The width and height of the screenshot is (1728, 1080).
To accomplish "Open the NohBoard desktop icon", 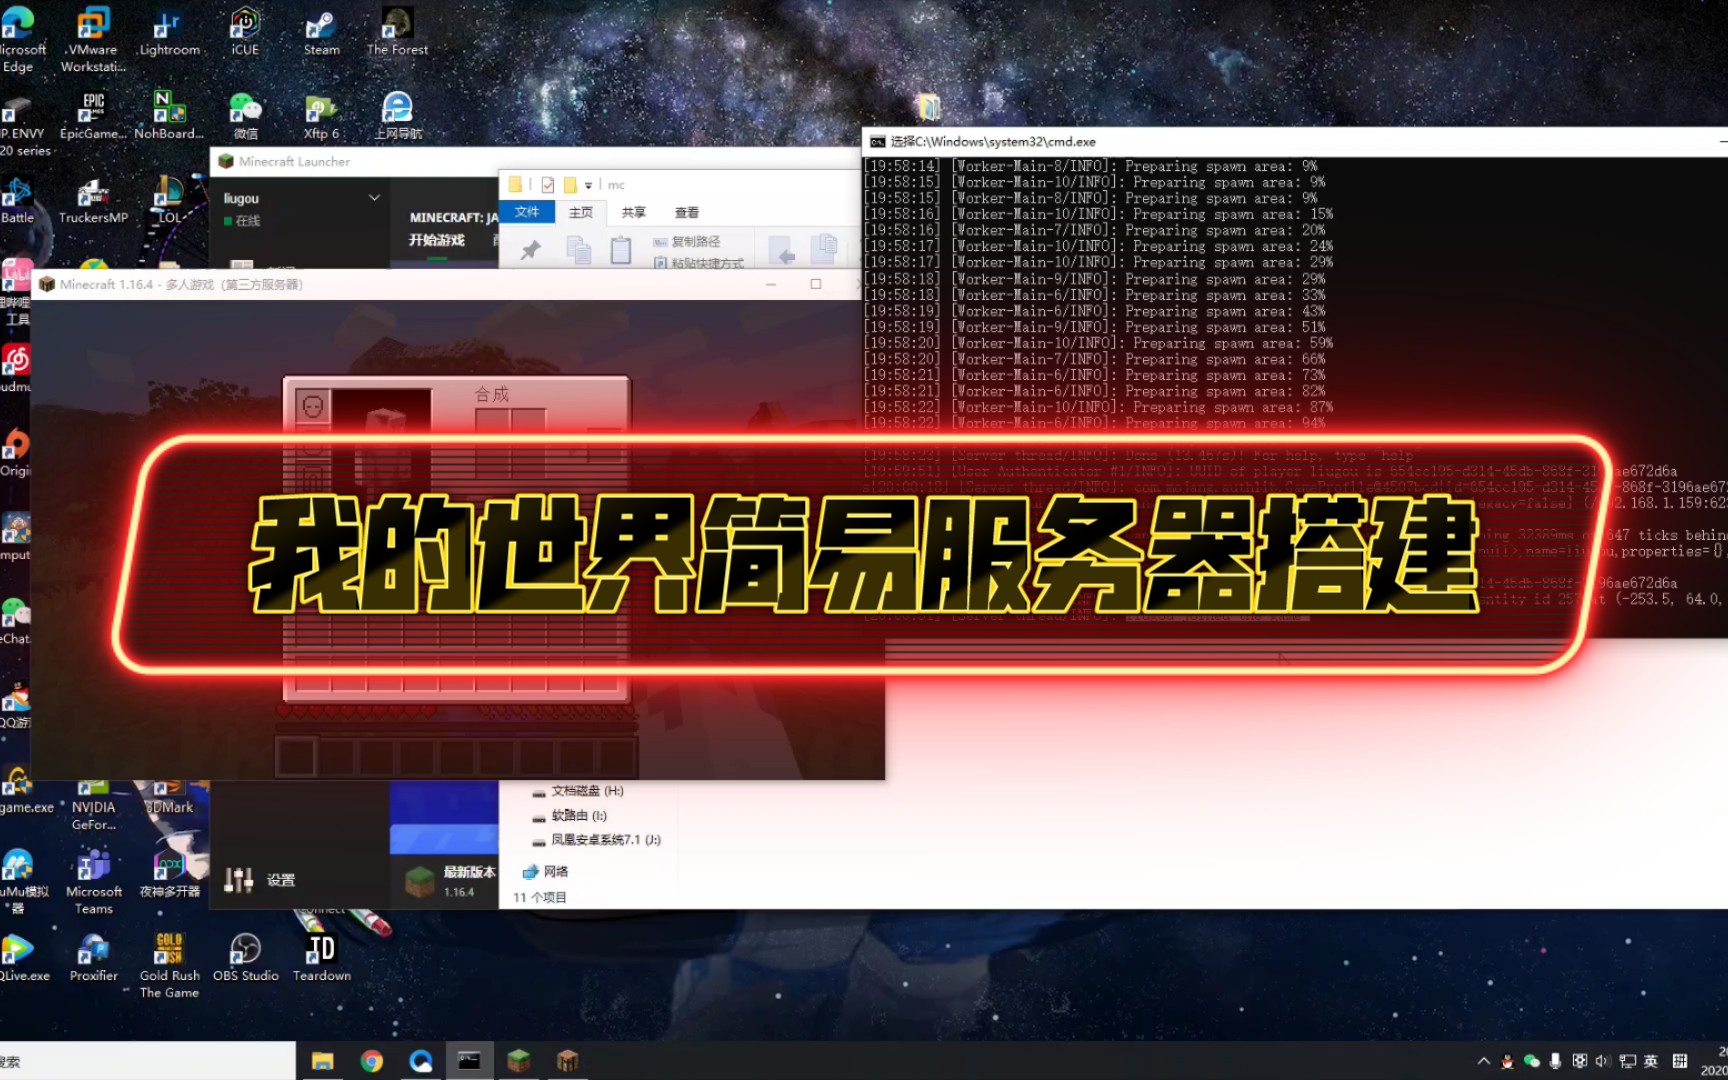I will click(x=169, y=115).
